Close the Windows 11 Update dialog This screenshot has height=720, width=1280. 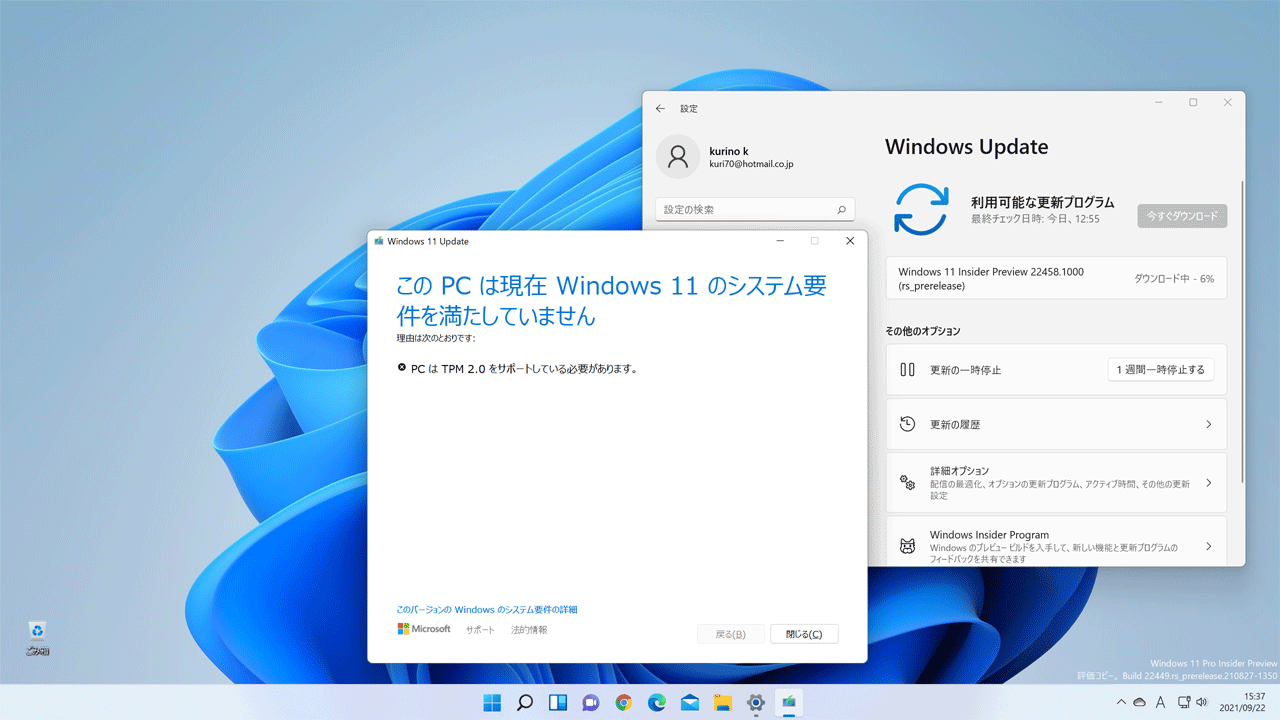850,241
